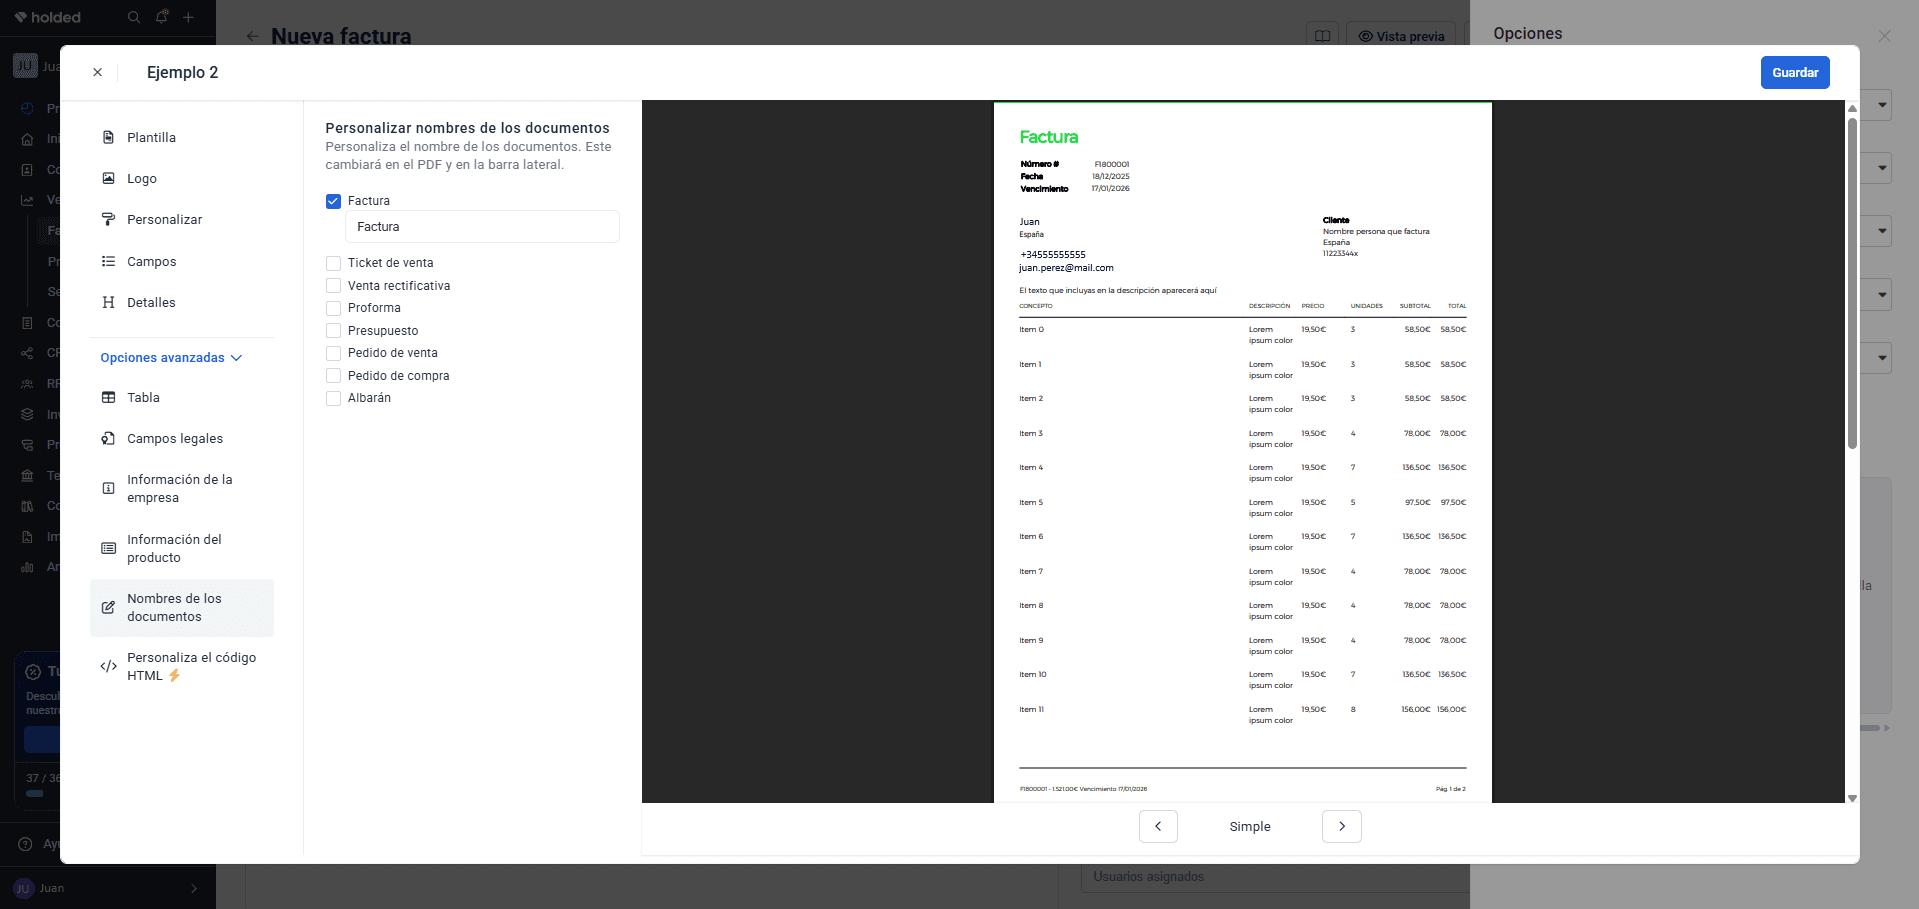Open the Información de la empresa icon
Screen dimensions: 1919x909
[x=108, y=488]
